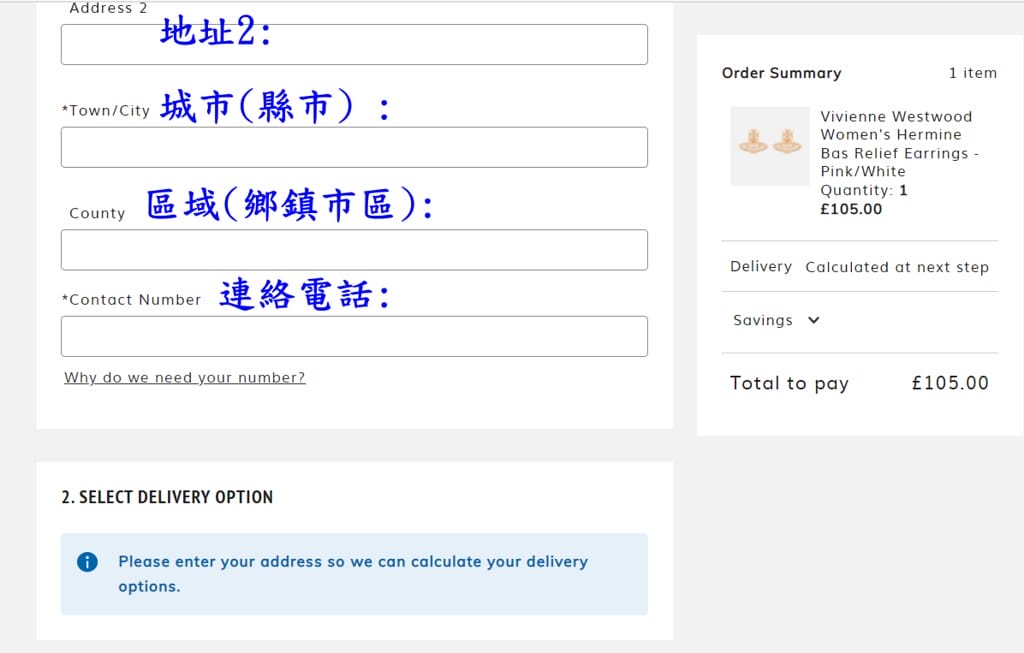Click the Address 2 input field
This screenshot has width=1024, height=653.
click(354, 45)
